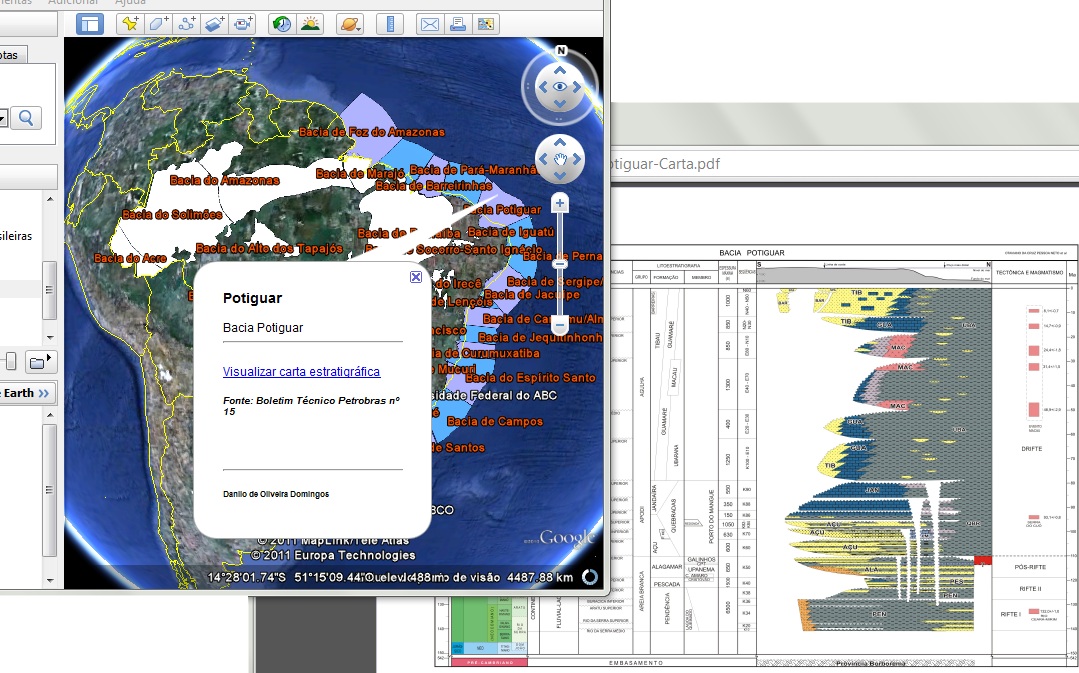Viewport: 1079px width, 673px height.
Task: Click the sidebar opacity slider handle
Action: tap(10, 361)
